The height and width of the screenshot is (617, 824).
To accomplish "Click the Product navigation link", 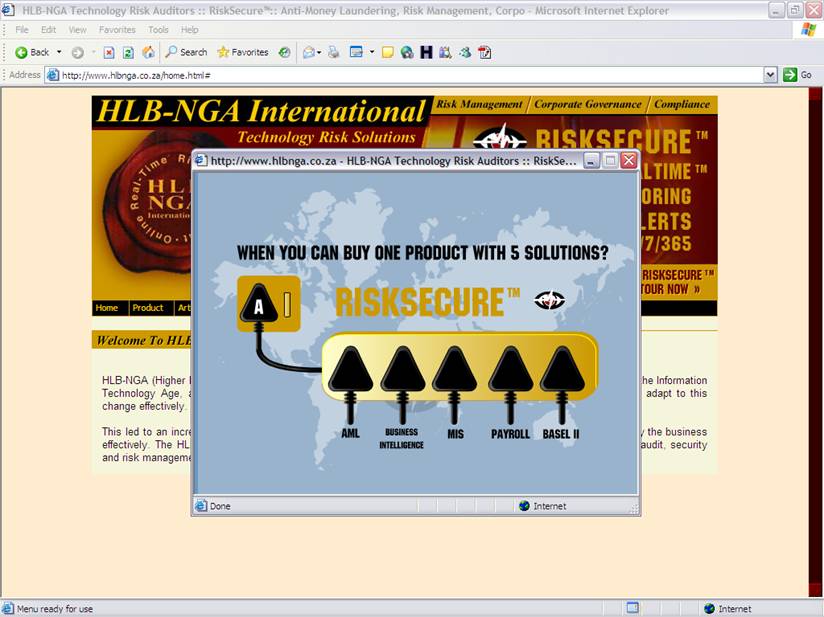I will [x=148, y=308].
